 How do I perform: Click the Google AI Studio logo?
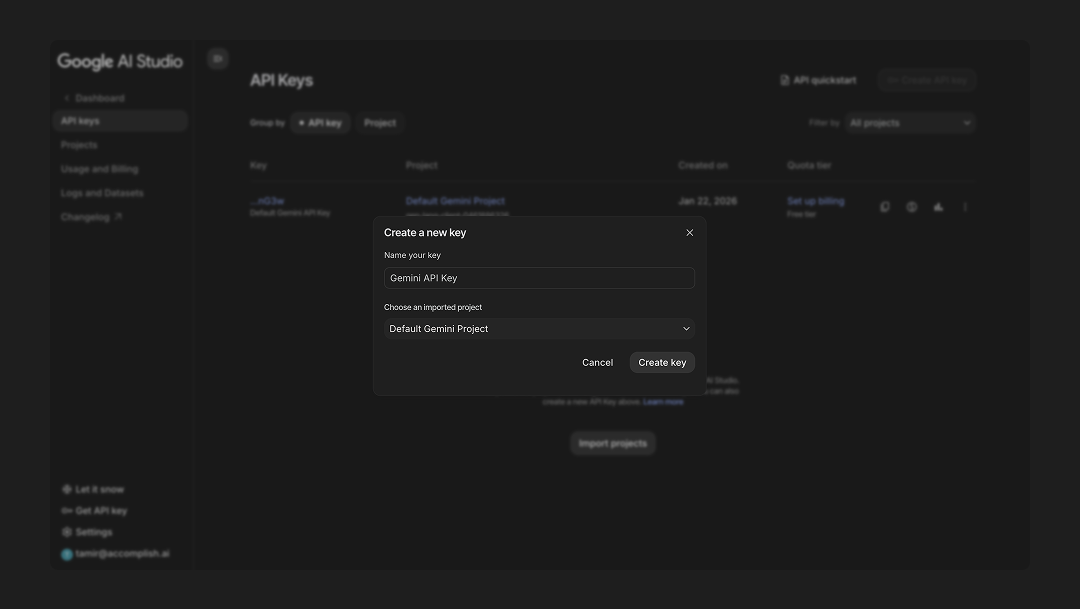120,61
